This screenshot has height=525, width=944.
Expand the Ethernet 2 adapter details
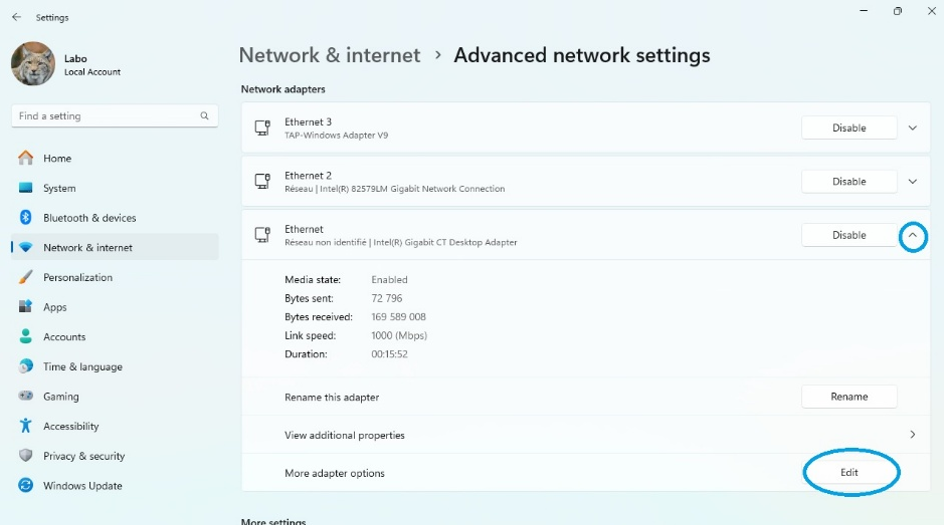coord(912,182)
